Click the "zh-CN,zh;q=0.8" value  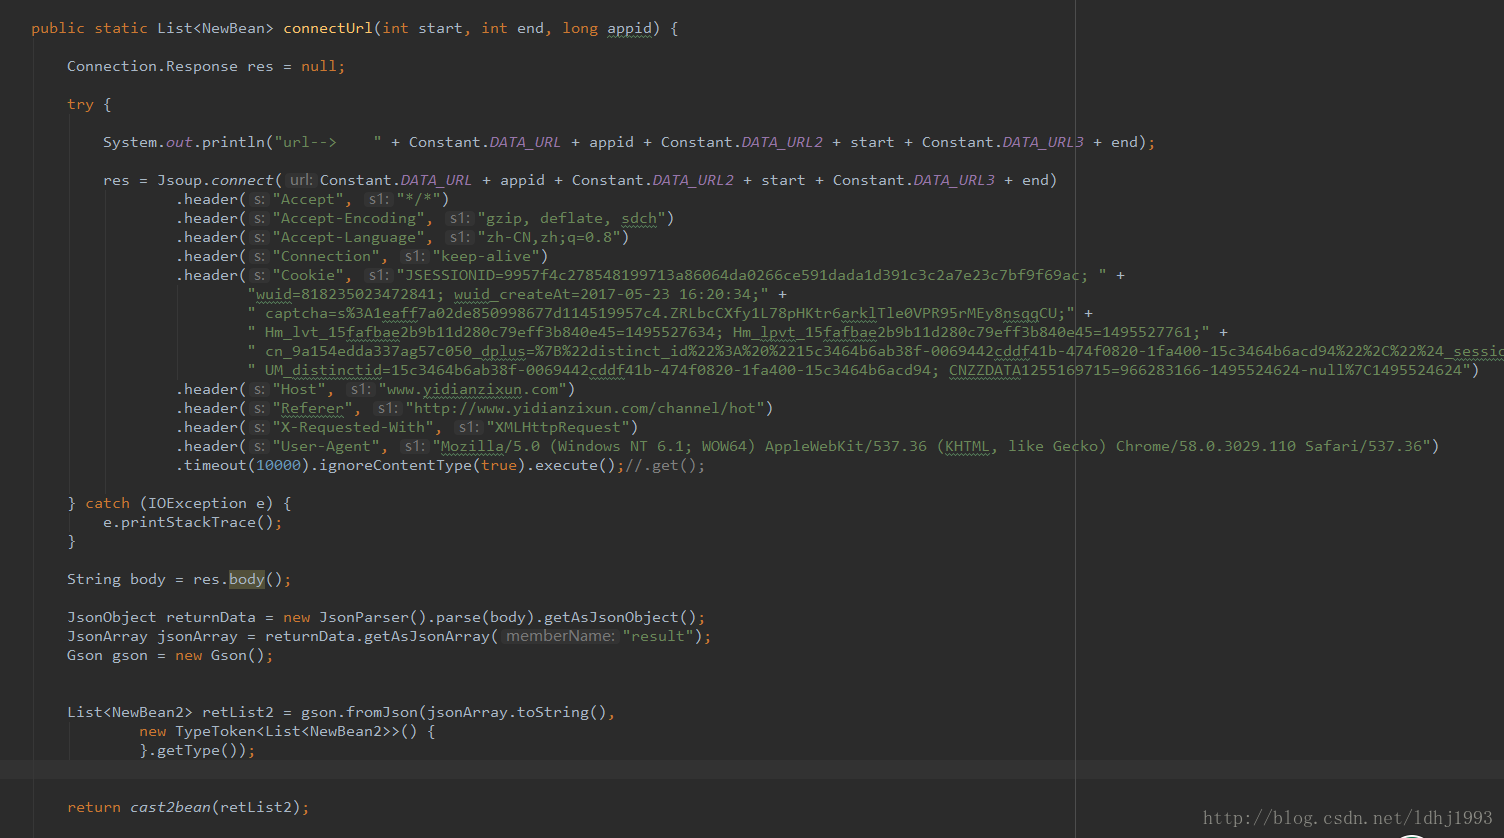click(549, 237)
